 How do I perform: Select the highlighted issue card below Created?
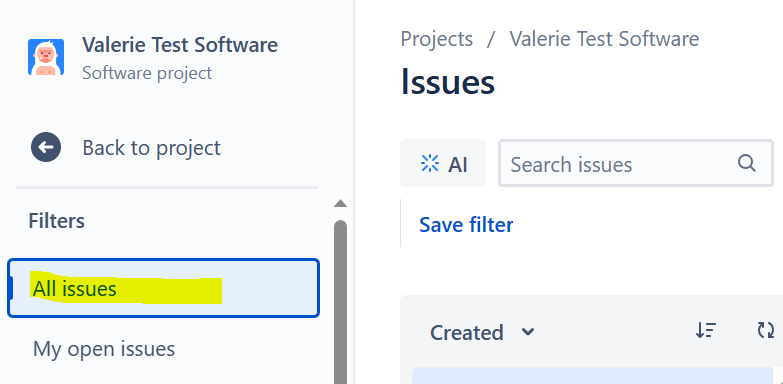coord(592,376)
